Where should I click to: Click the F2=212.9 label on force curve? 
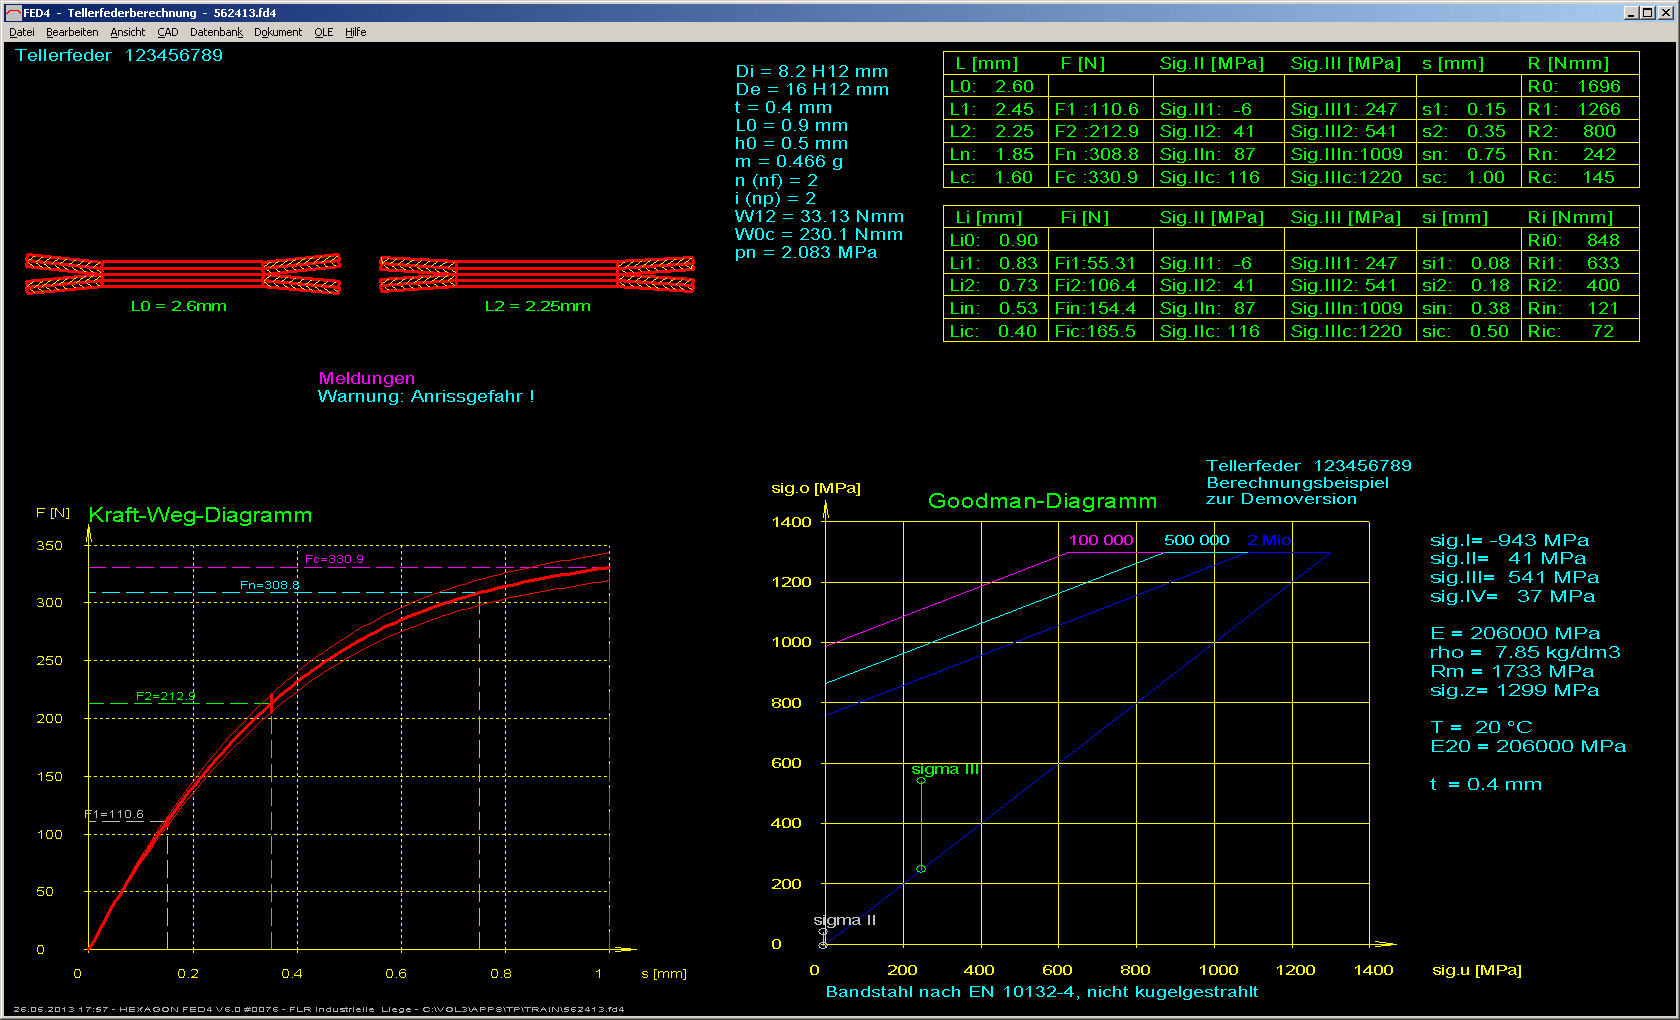[166, 696]
